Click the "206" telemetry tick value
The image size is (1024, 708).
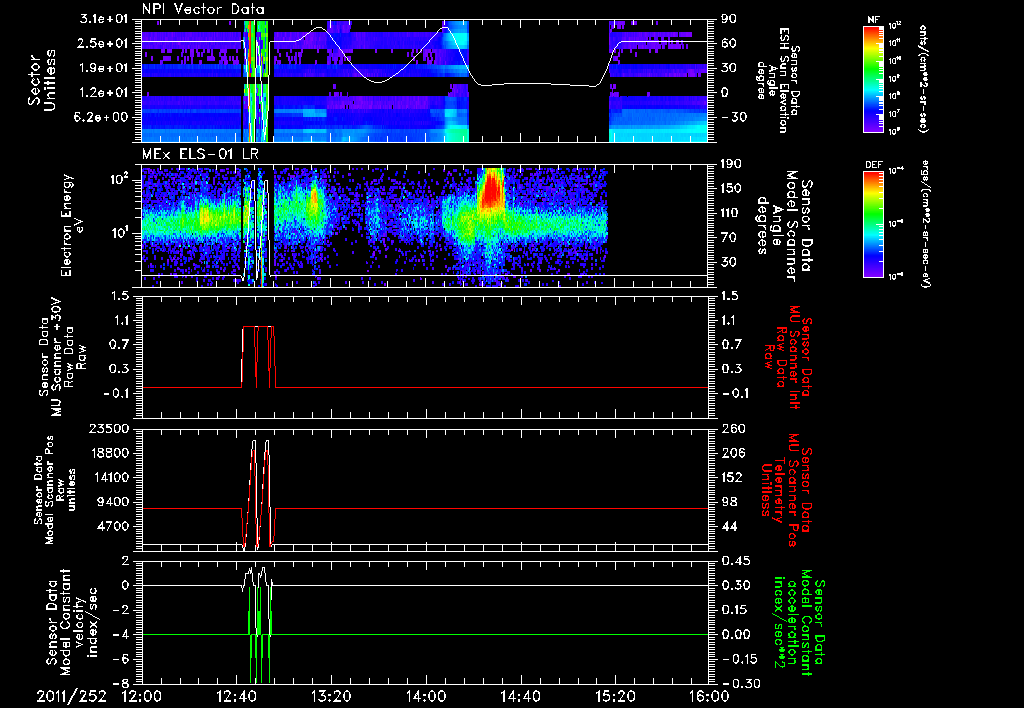[732, 453]
